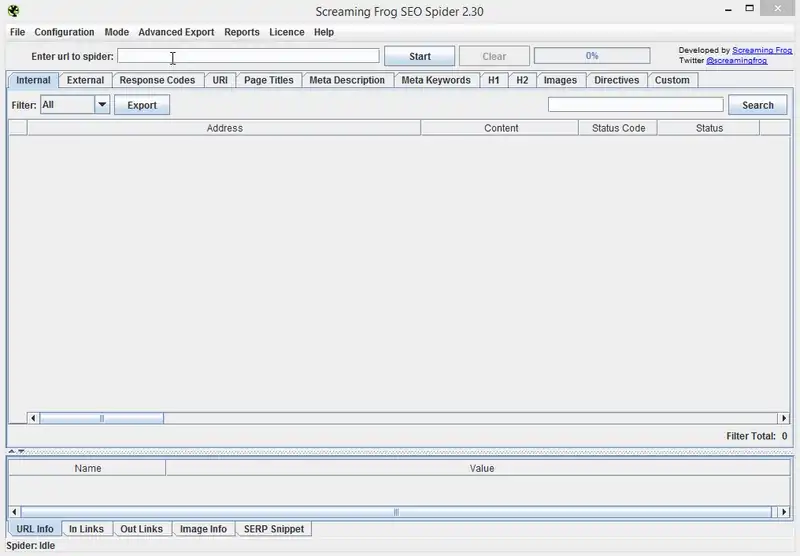Viewport: 800px width, 556px height.
Task: Expand the Filter dropdown arrow
Action: click(x=102, y=105)
